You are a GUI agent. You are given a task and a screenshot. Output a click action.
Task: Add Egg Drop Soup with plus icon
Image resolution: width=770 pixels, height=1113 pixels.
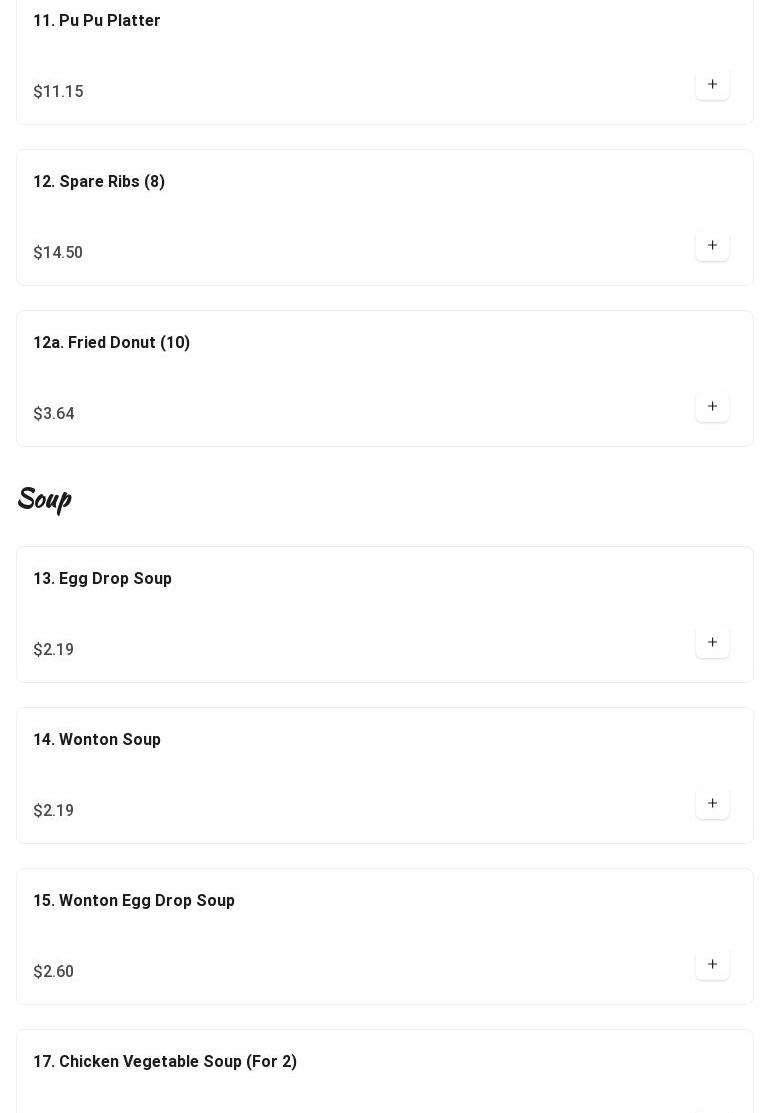(712, 642)
